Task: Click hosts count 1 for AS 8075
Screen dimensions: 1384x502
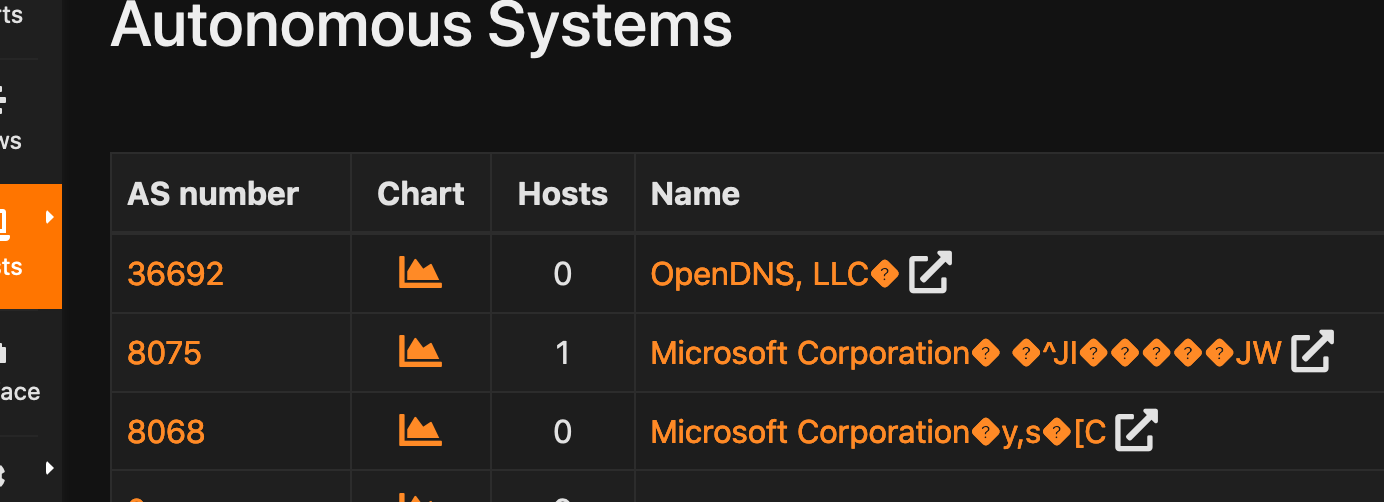Action: pos(563,353)
